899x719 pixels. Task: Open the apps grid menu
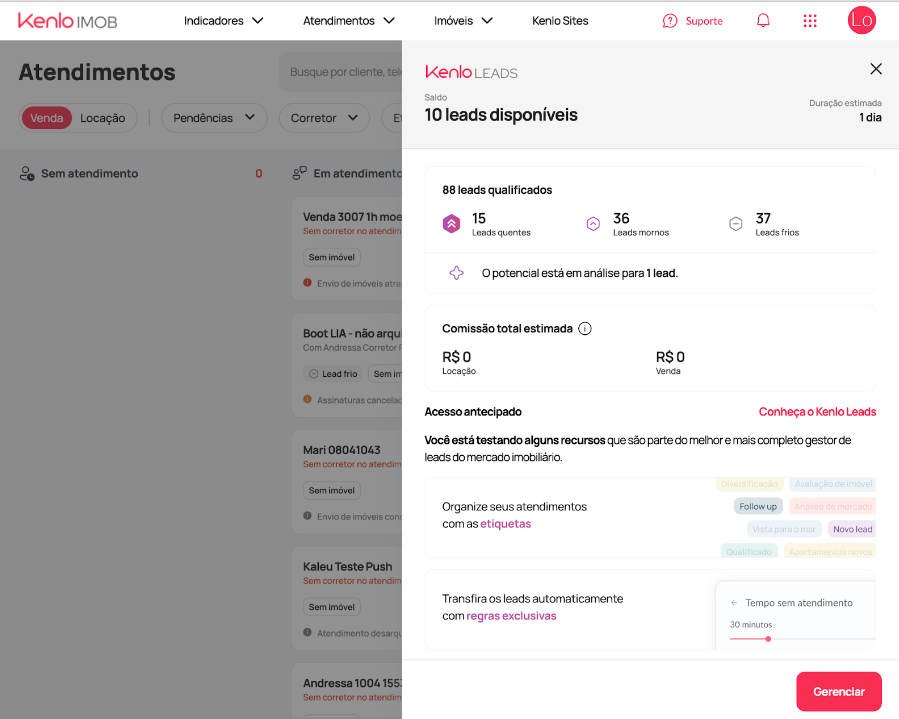810,21
